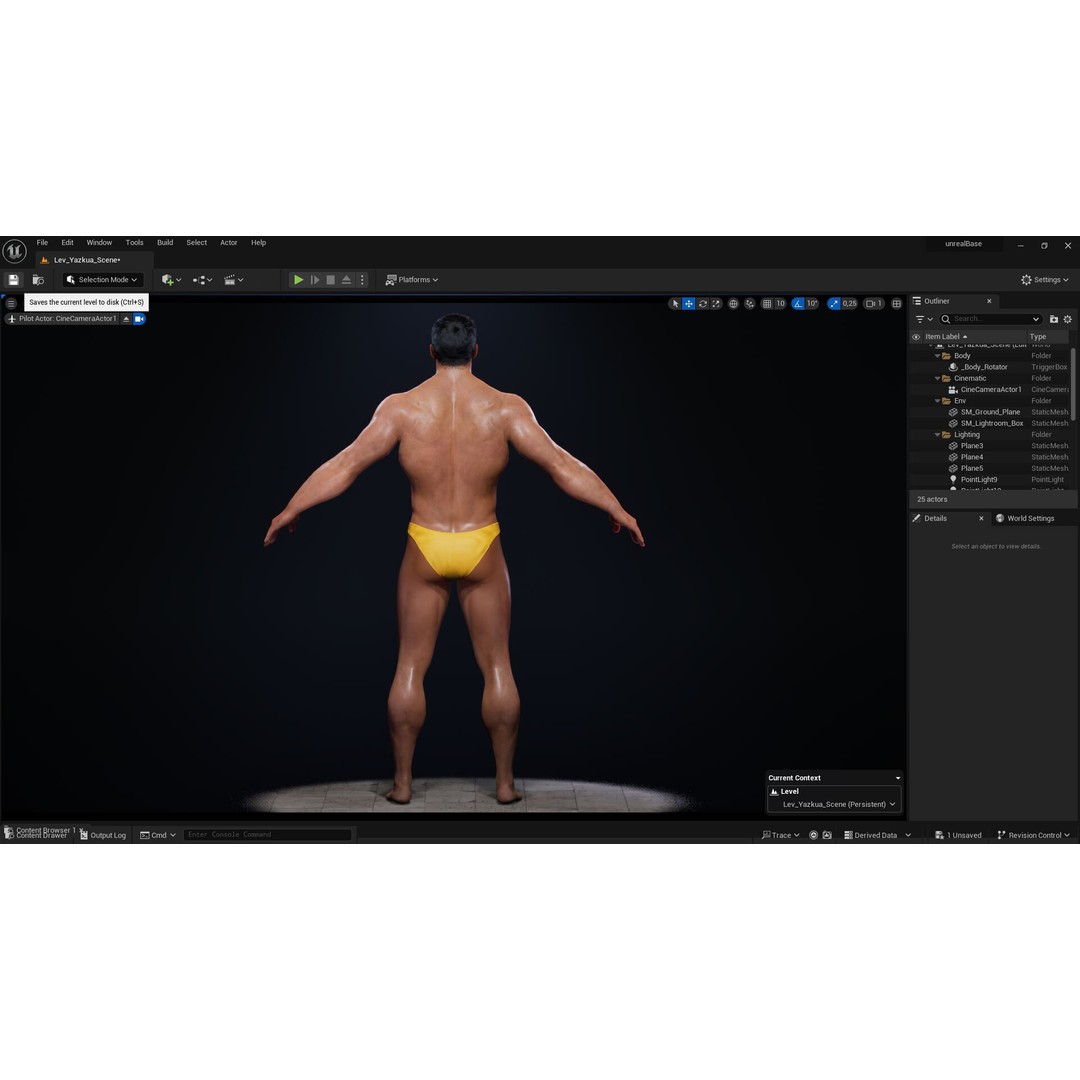Open the Add content cube-plus button
Image resolution: width=1080 pixels, height=1080 pixels.
point(171,280)
